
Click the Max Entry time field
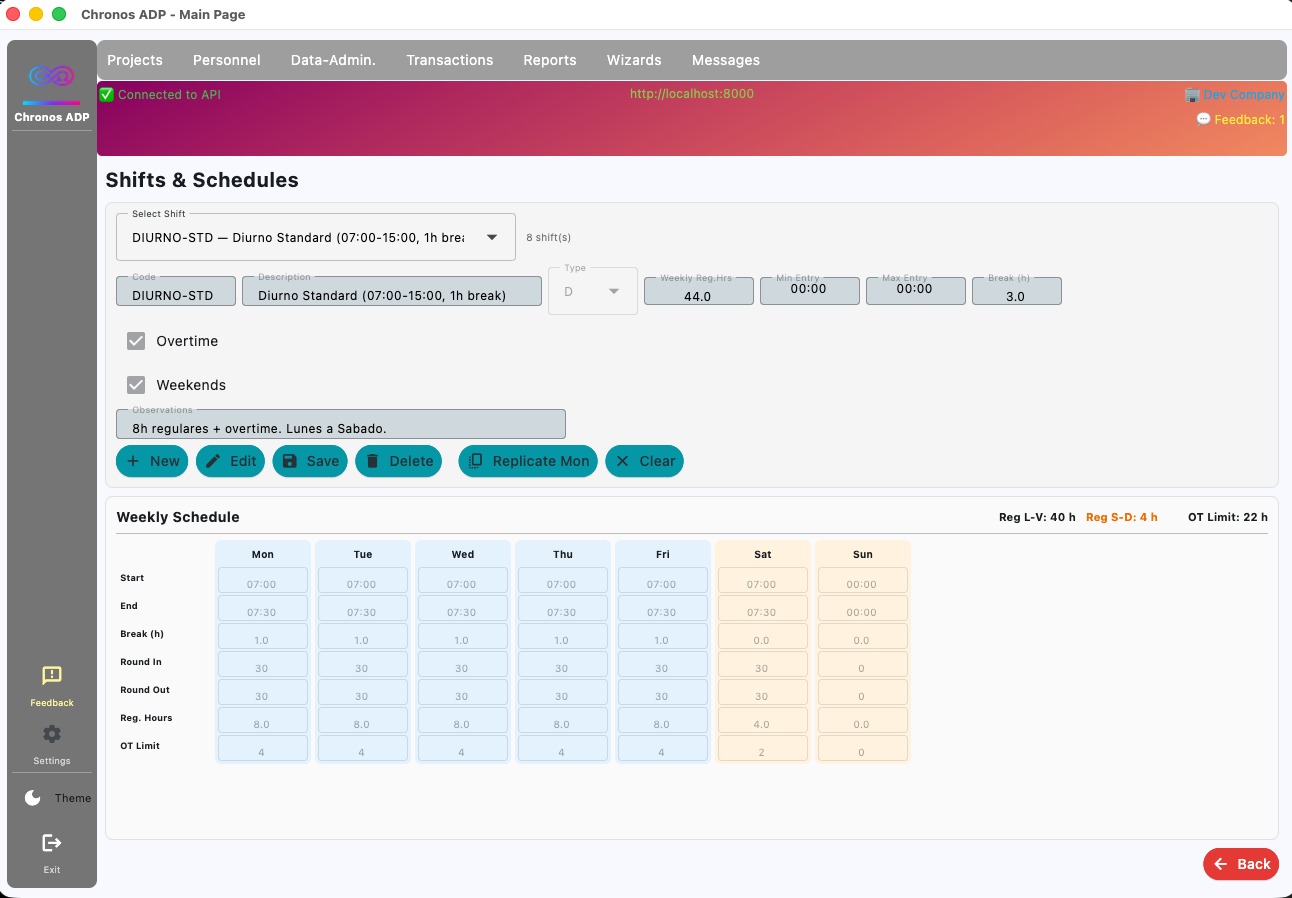click(916, 291)
